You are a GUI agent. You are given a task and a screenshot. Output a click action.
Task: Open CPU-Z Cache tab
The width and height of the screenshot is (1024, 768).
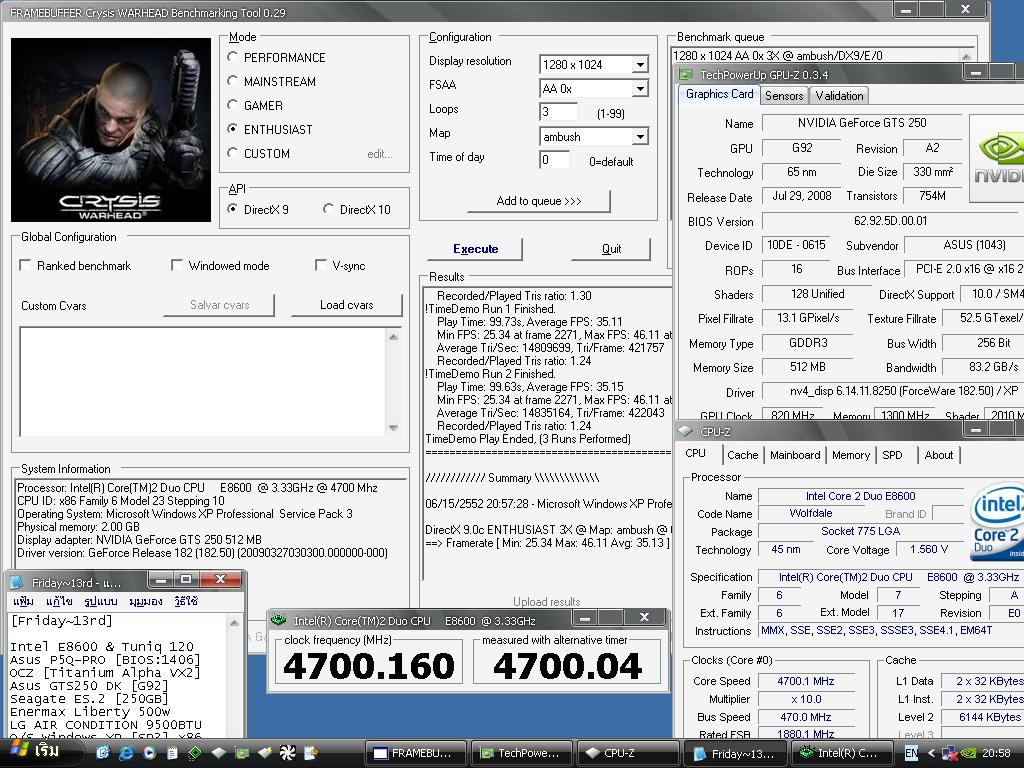coord(743,455)
